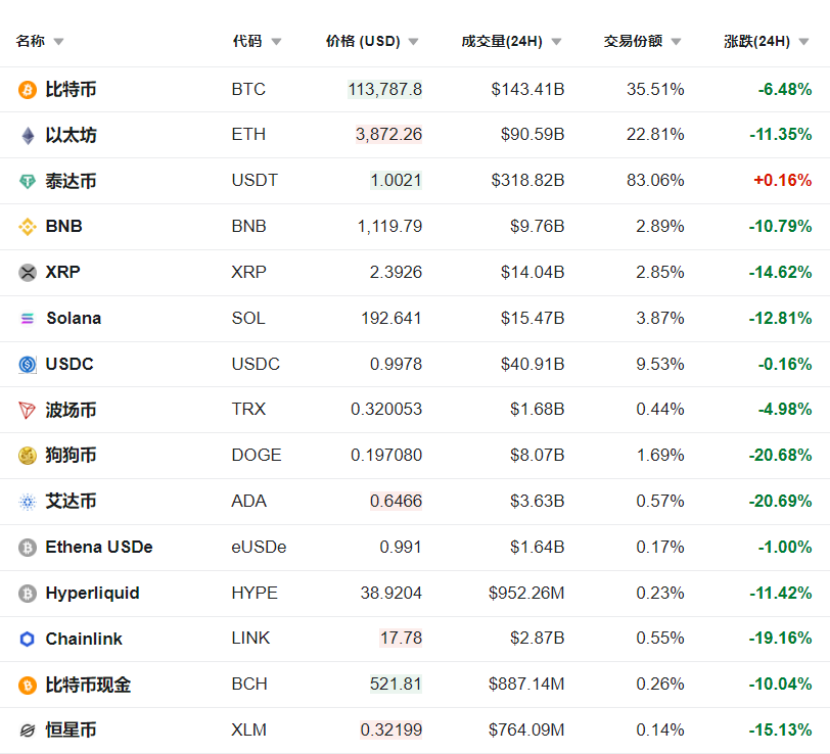Screen dimensions: 830x754
Task: Sort by 成交量(24H) column arrow
Action: 556,42
